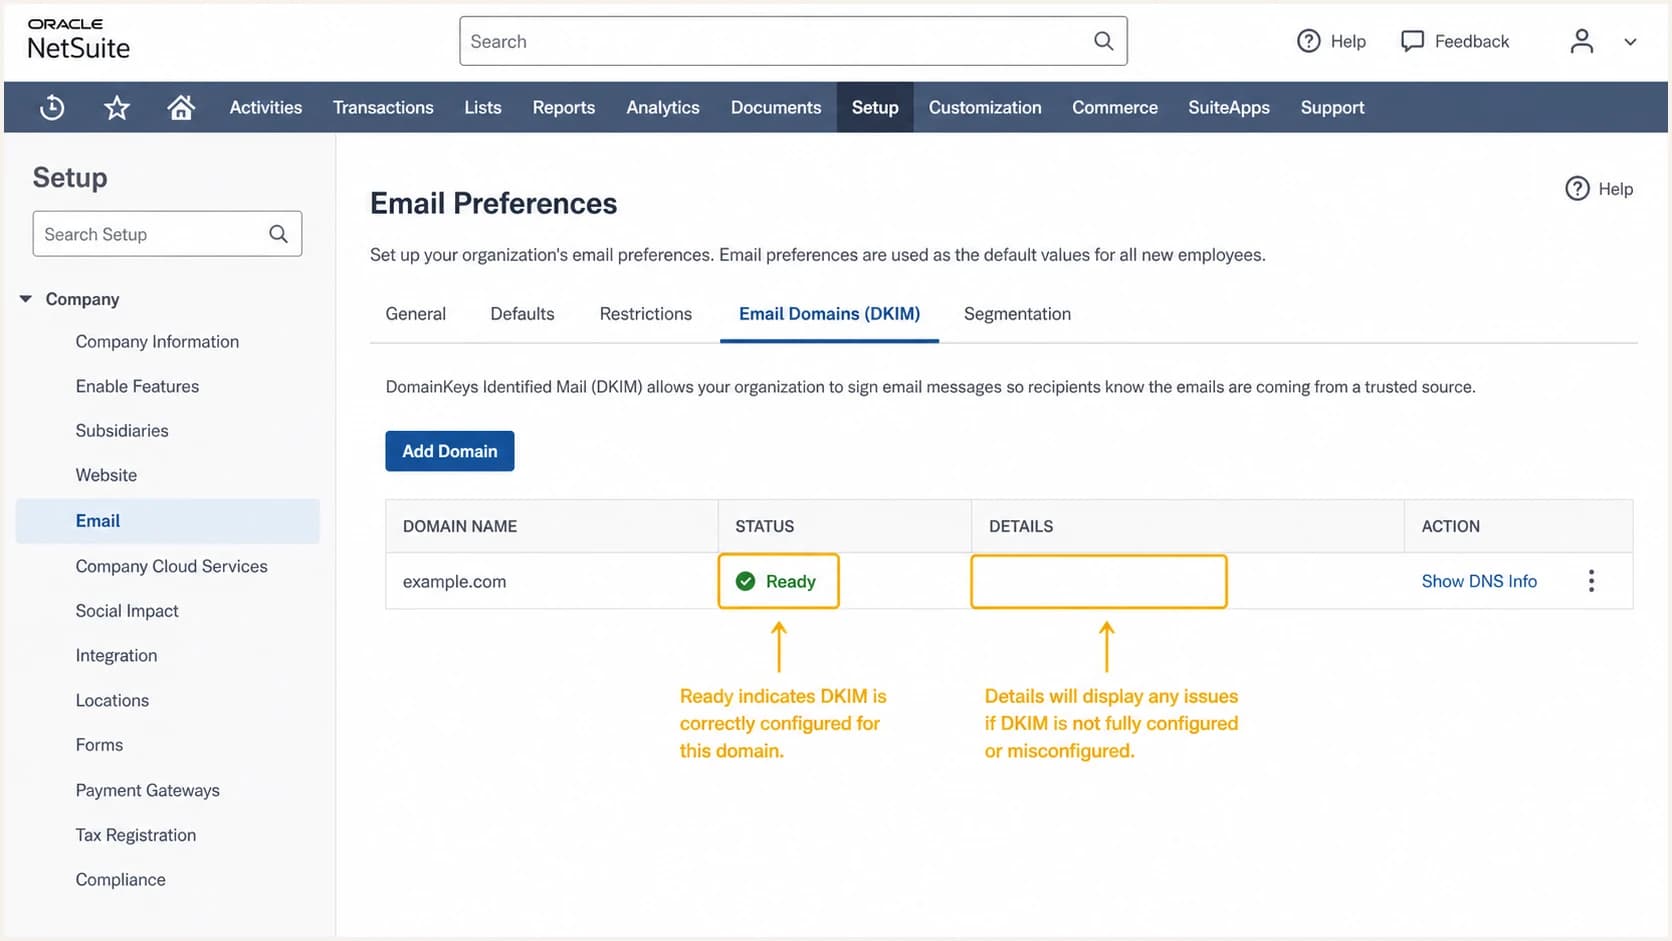
Task: Expand the user account dropdown chevron
Action: click(x=1630, y=42)
